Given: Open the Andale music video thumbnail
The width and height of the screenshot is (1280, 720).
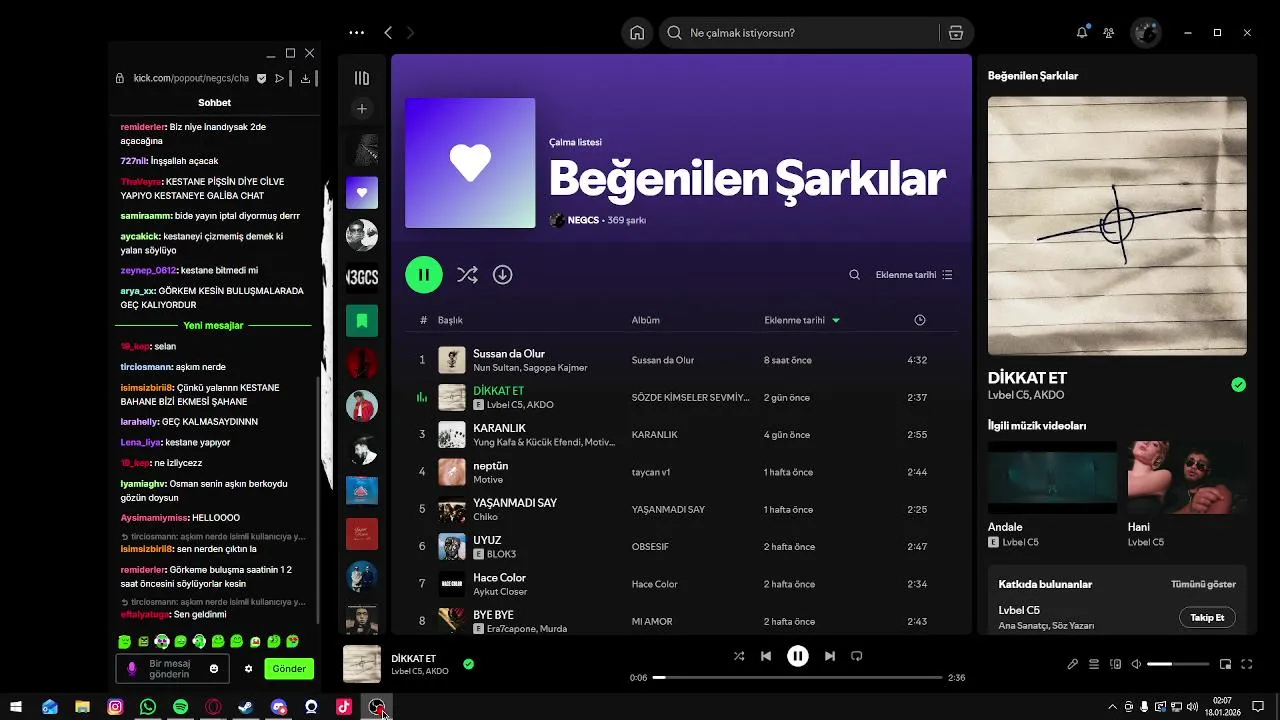Looking at the screenshot, I should (1052, 477).
